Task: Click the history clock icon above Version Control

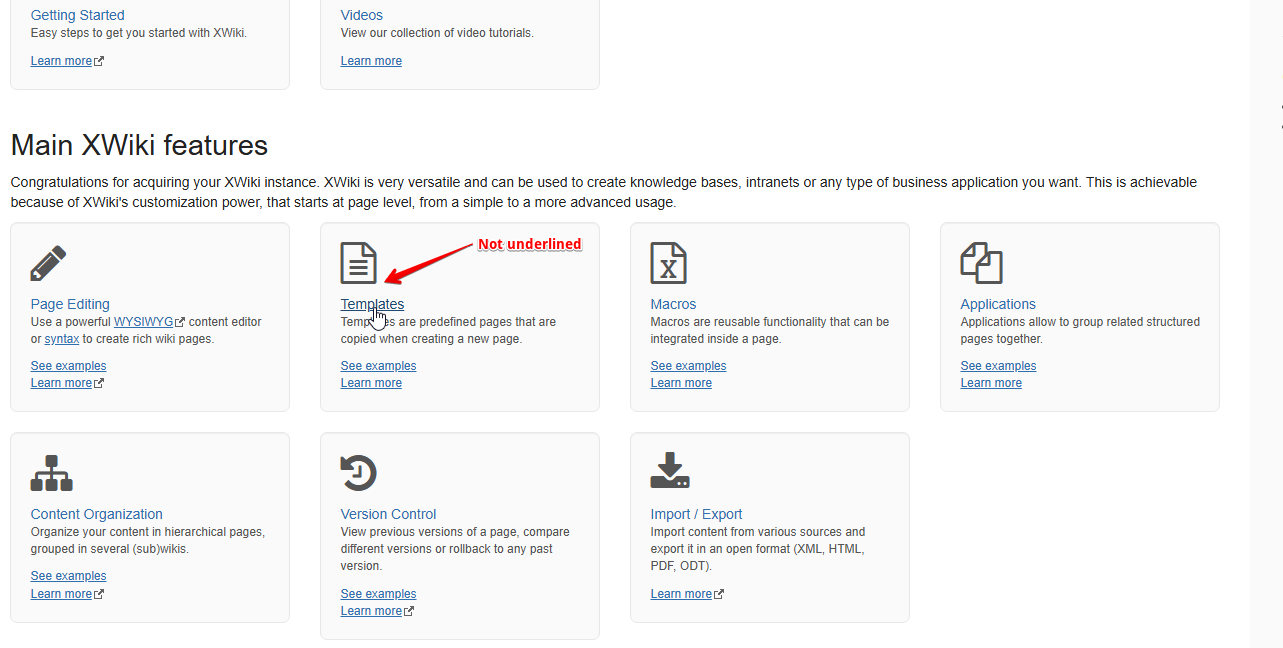Action: pos(358,473)
